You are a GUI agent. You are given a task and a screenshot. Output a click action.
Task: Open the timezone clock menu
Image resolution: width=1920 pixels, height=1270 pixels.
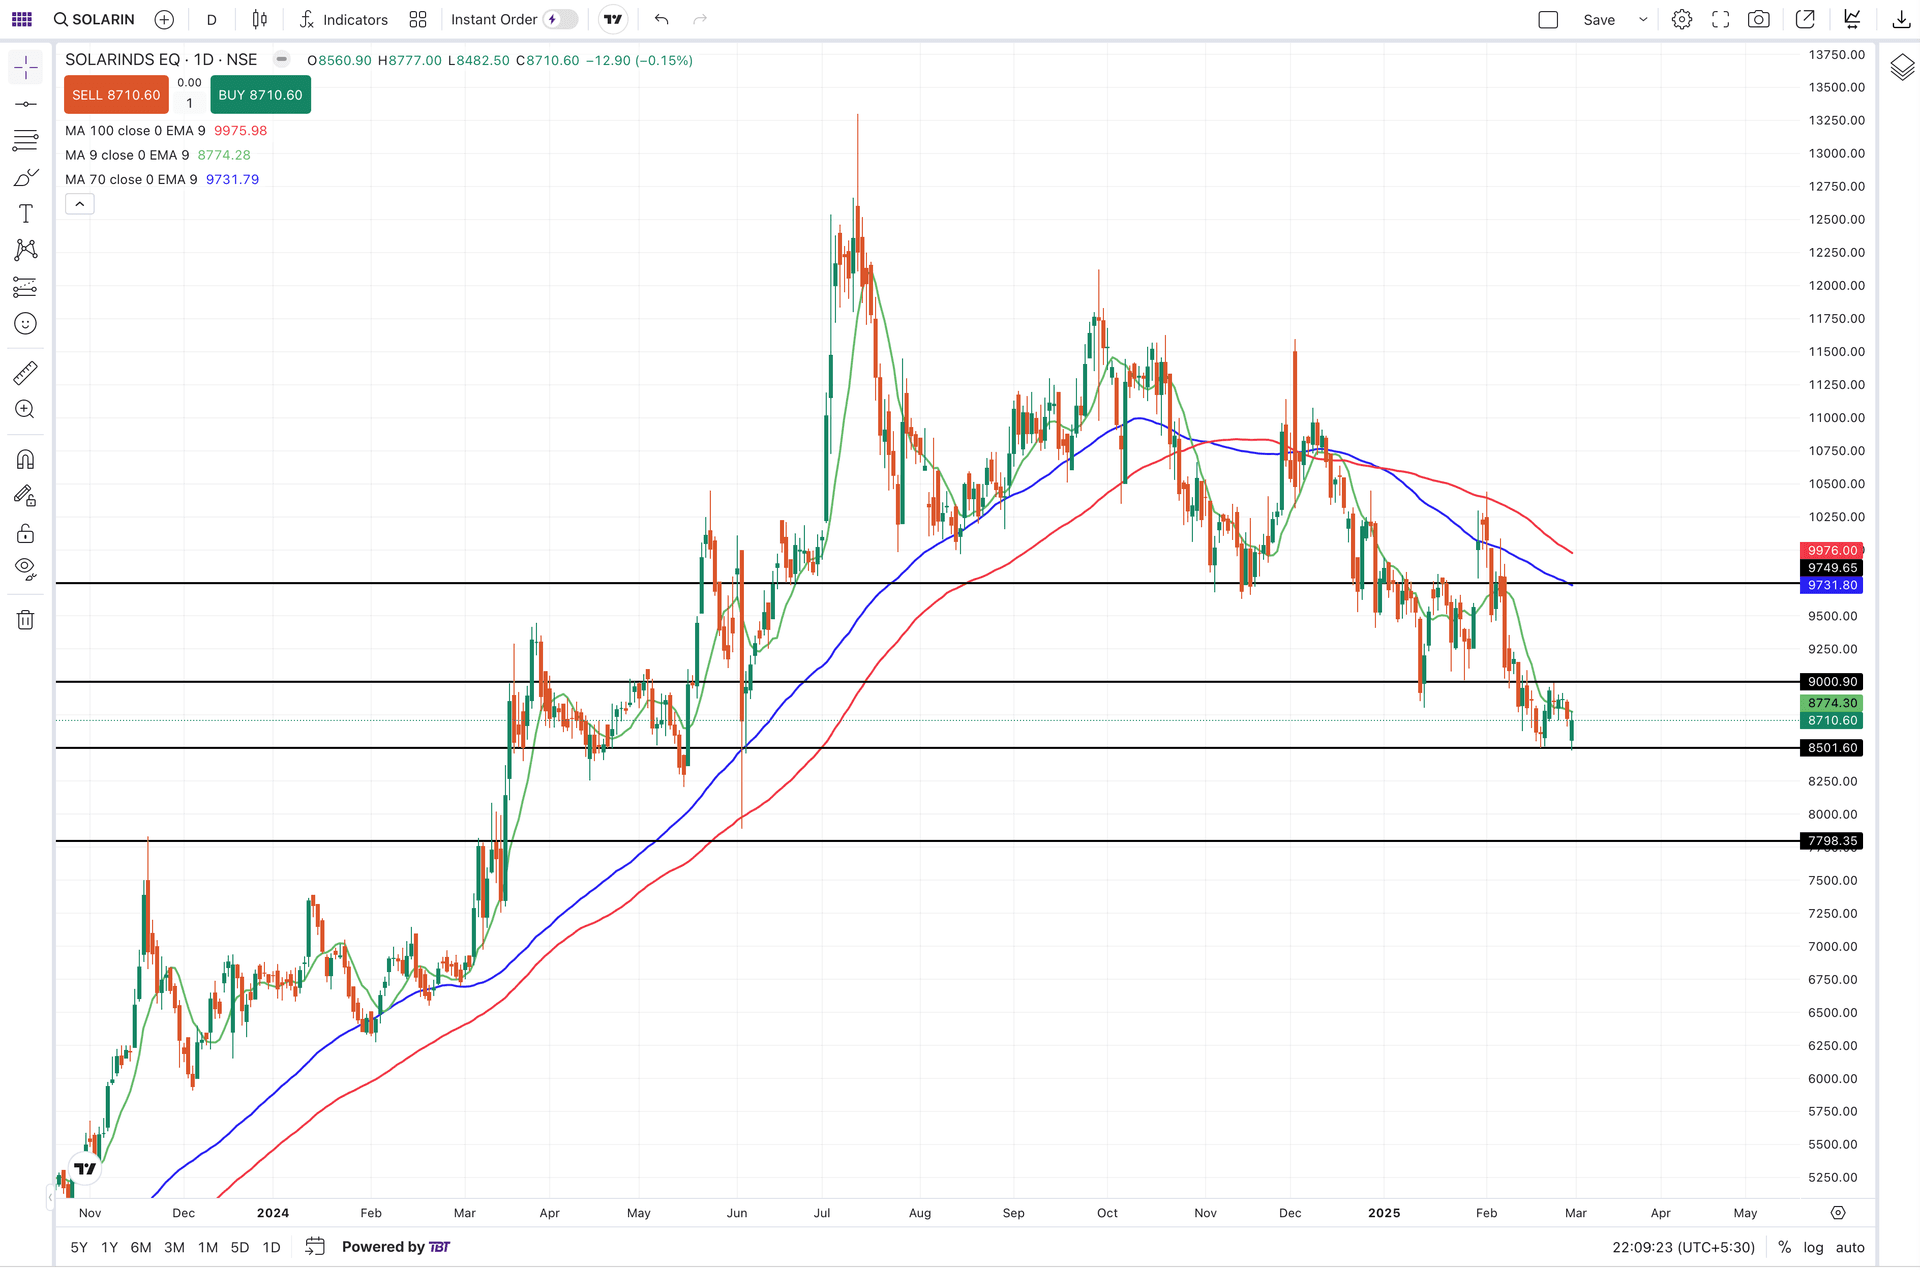click(x=1684, y=1247)
